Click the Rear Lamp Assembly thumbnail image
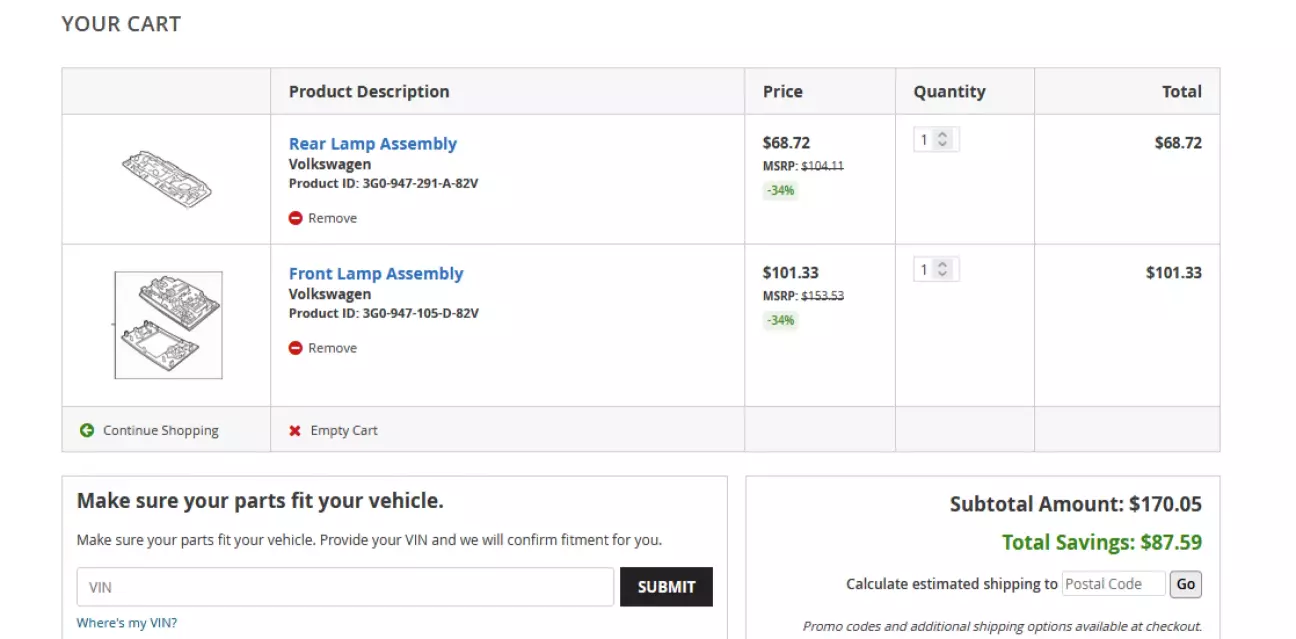Screen dimensions: 1296x639 click(x=166, y=179)
